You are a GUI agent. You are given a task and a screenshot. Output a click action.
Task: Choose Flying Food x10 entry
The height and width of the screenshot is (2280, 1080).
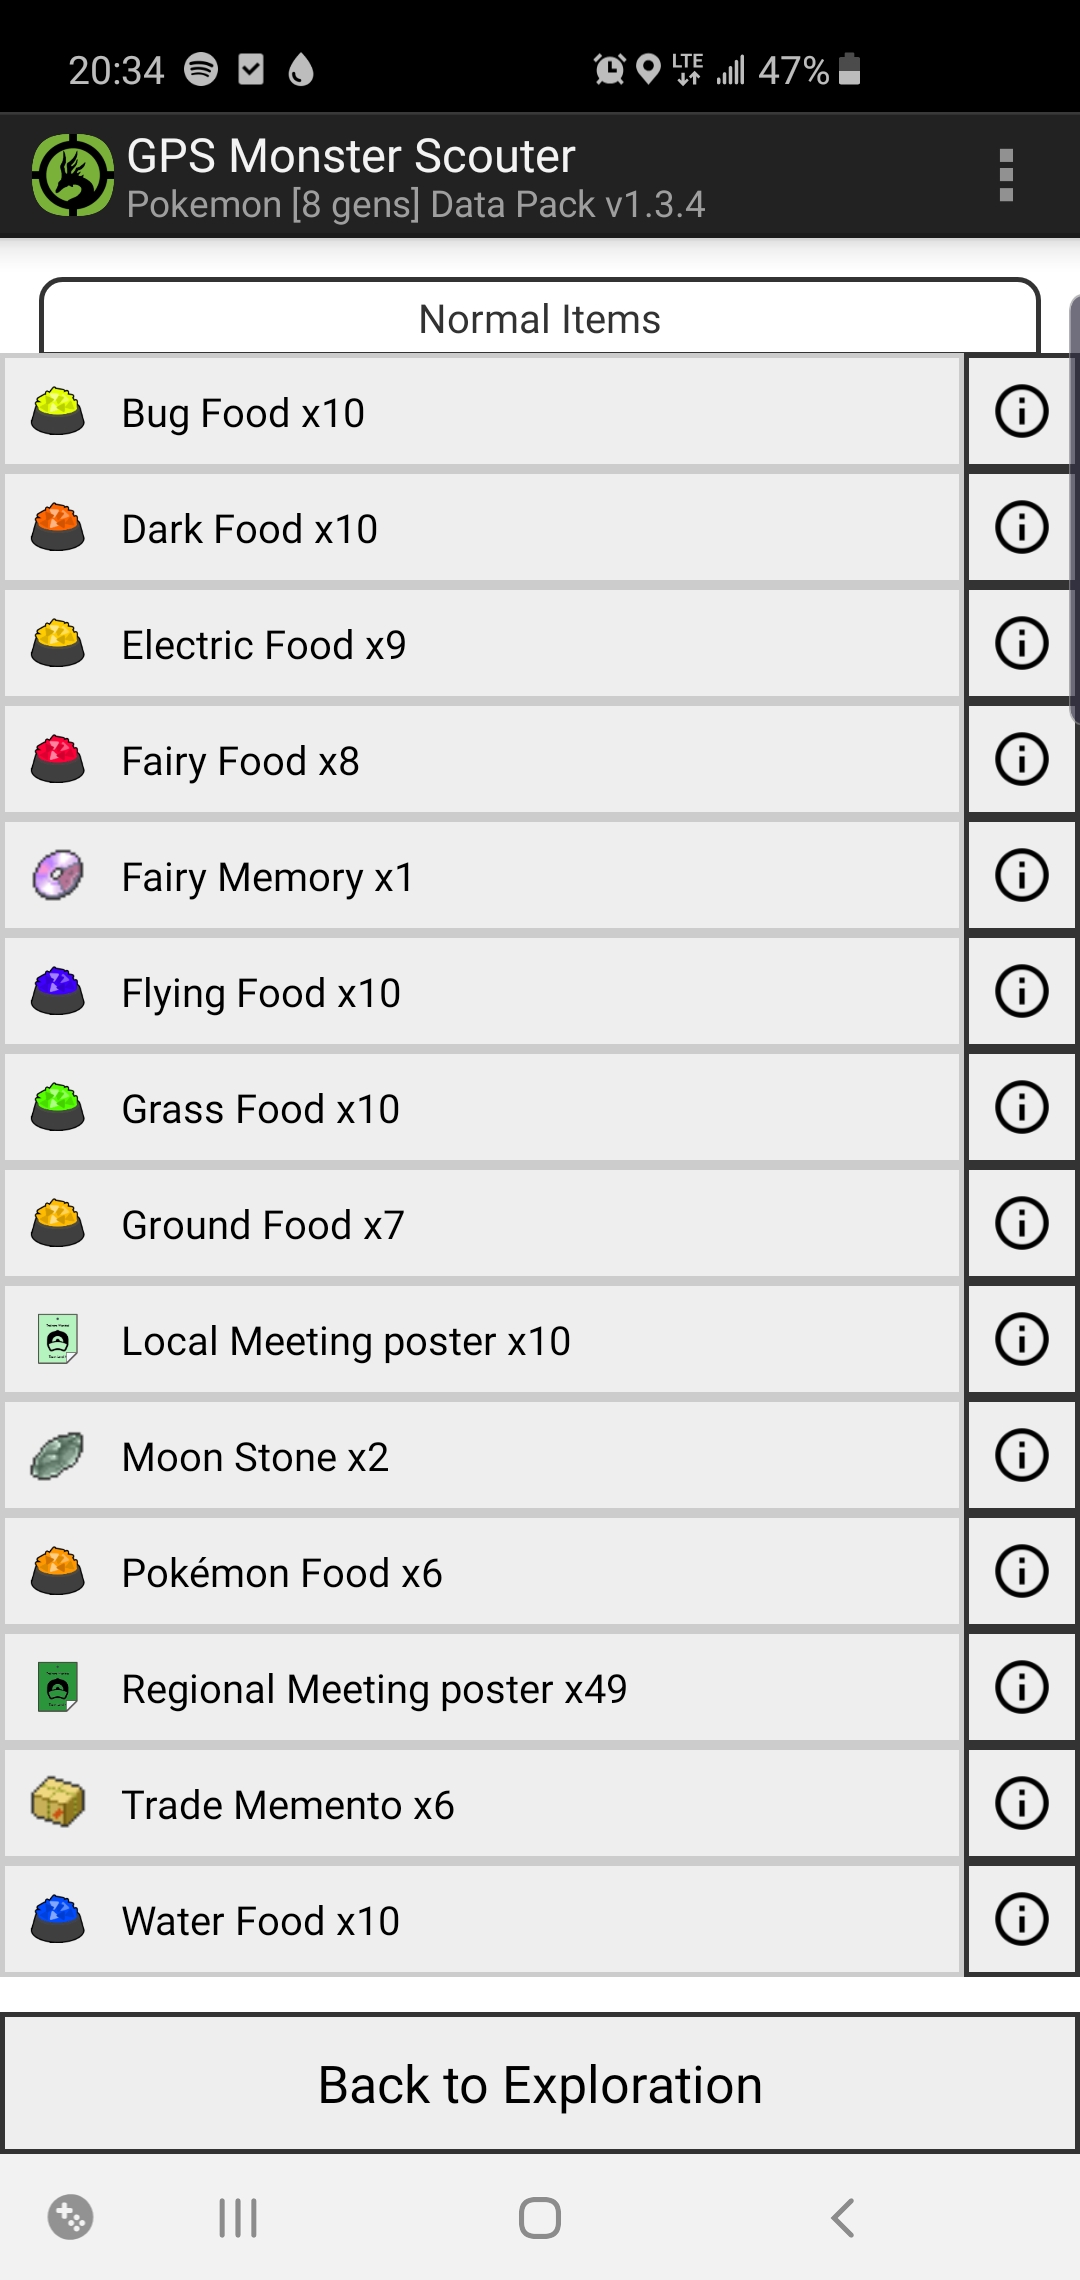point(482,992)
